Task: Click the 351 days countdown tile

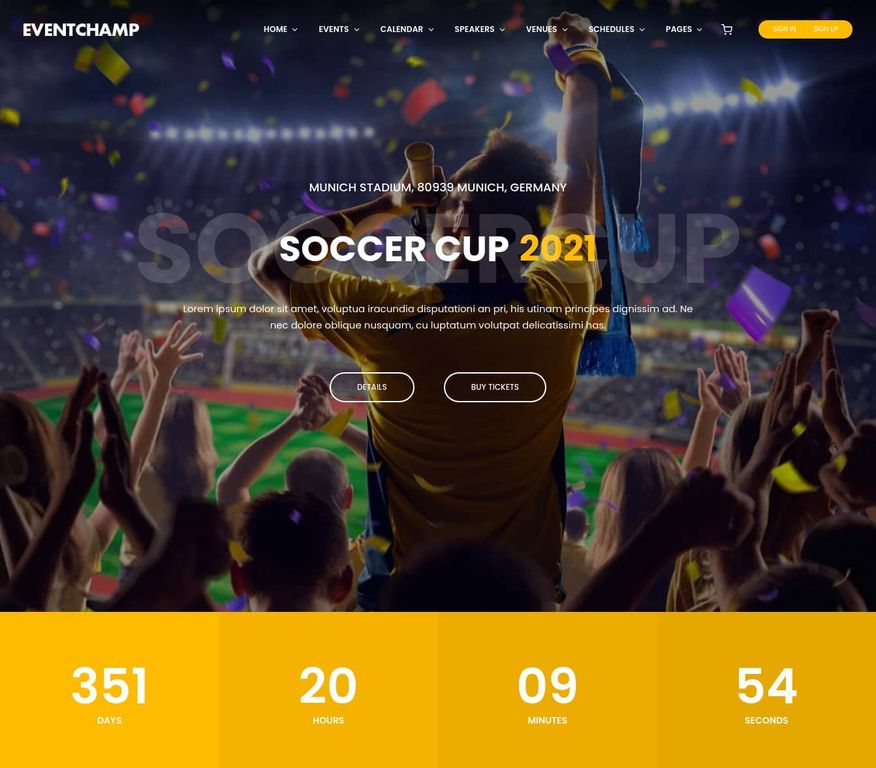Action: [110, 690]
